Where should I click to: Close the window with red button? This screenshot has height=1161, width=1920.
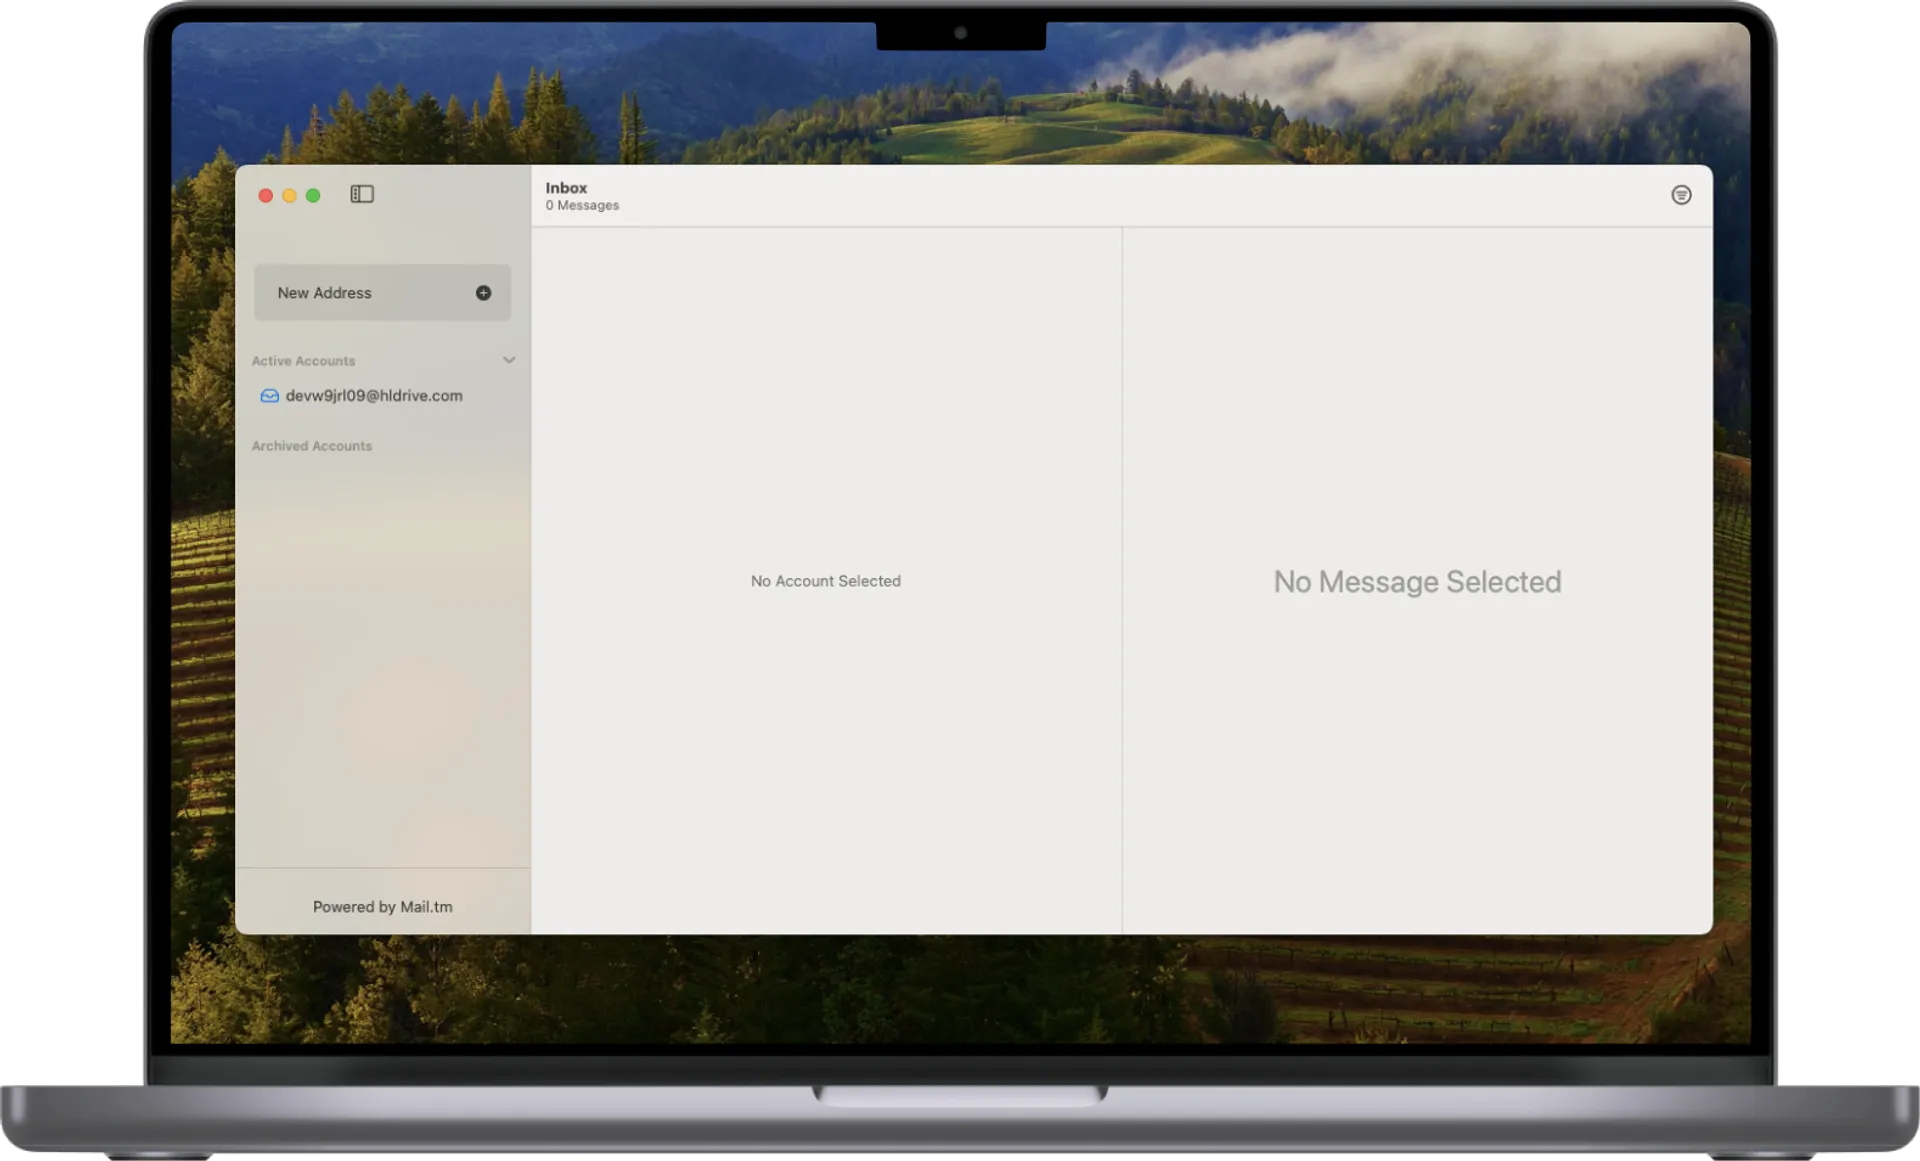point(266,196)
